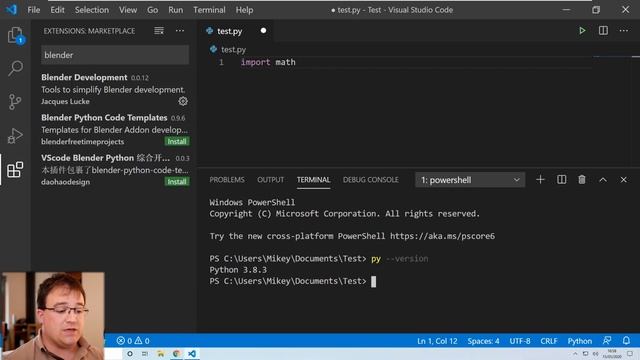Kill terminal with trash icon
The height and width of the screenshot is (360, 640).
pos(582,180)
